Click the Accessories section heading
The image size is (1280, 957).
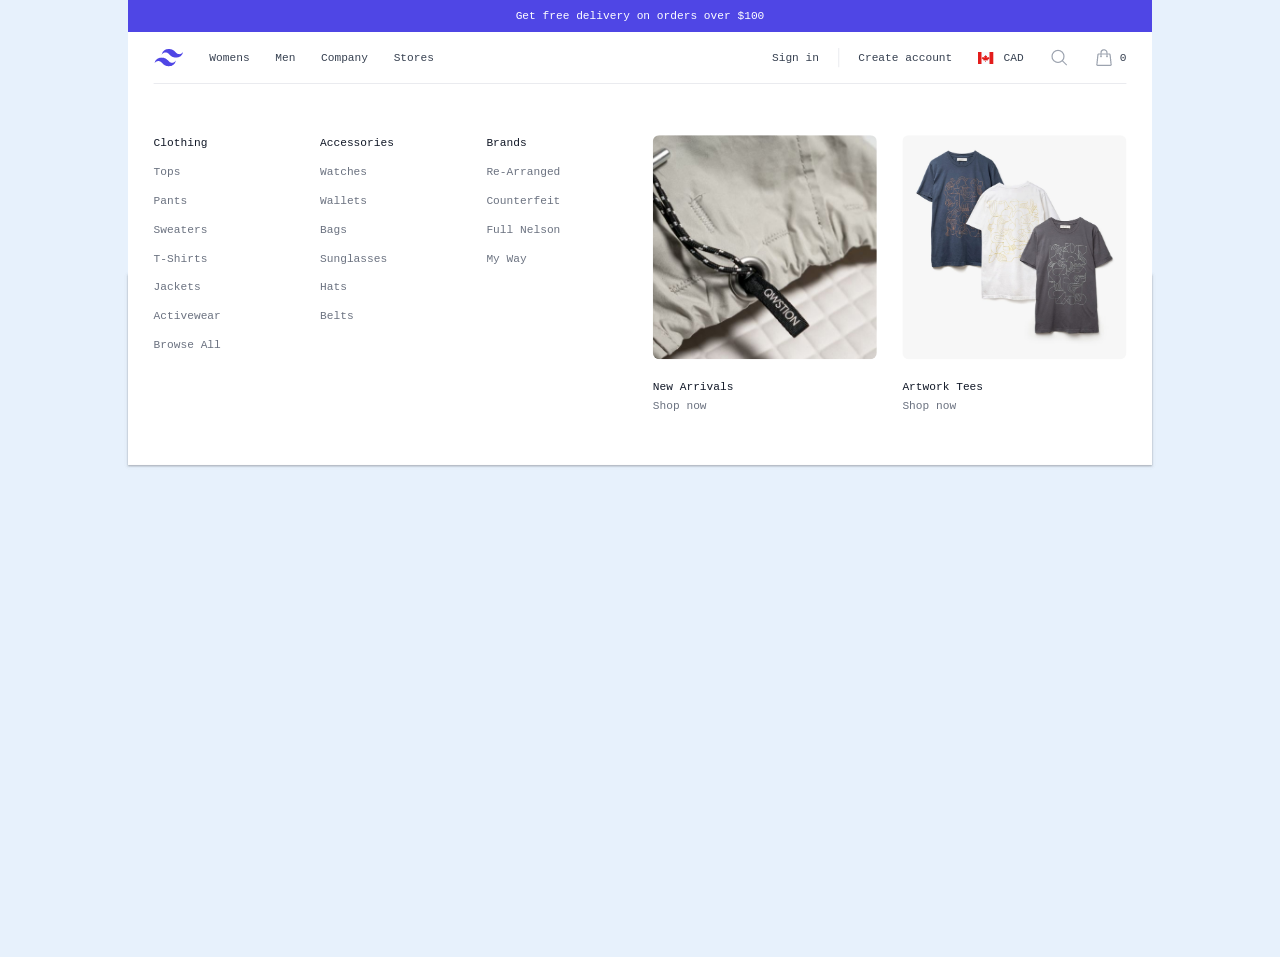pyautogui.click(x=357, y=143)
